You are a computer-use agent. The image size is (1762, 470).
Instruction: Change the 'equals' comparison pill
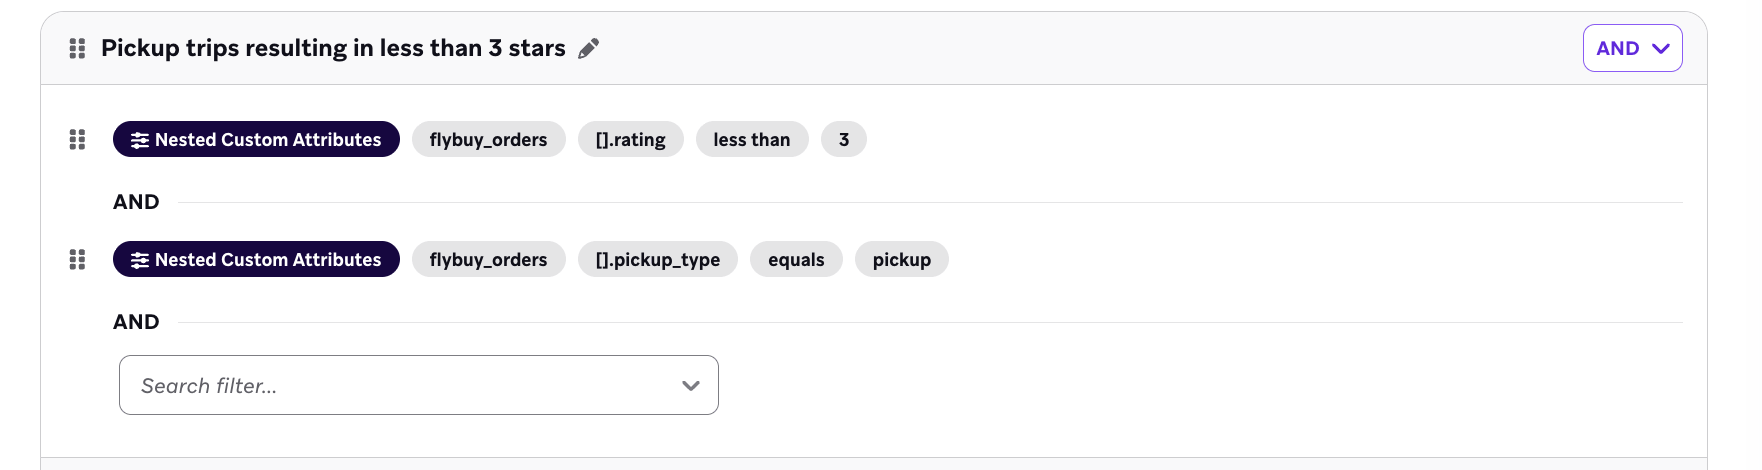pos(796,260)
